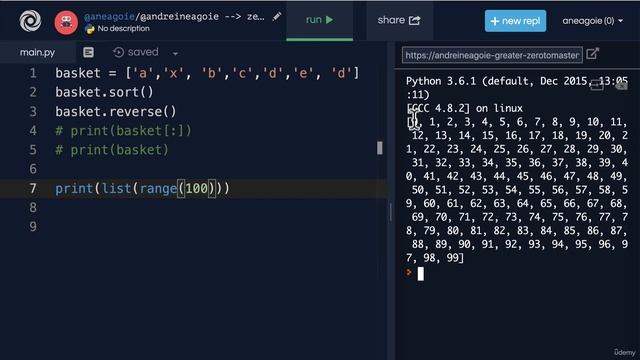Click line number 7 in the gutter
The height and width of the screenshot is (360, 640).
(33, 189)
